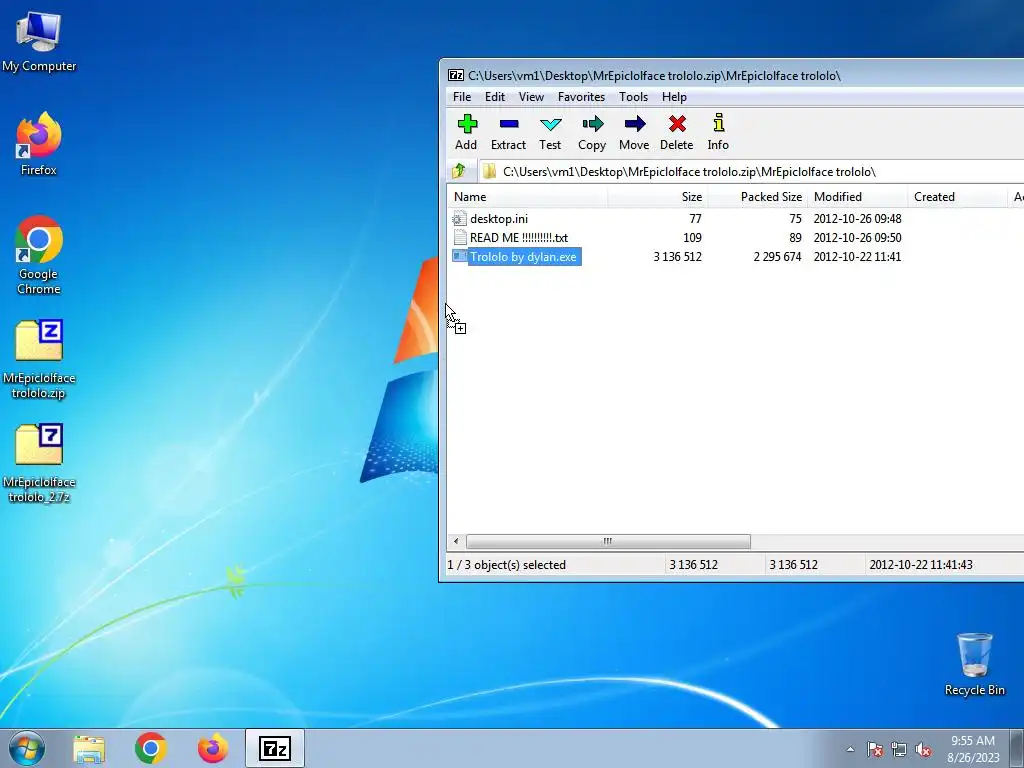Open the Help menu
Screen dimensions: 1024x768
[x=674, y=97]
